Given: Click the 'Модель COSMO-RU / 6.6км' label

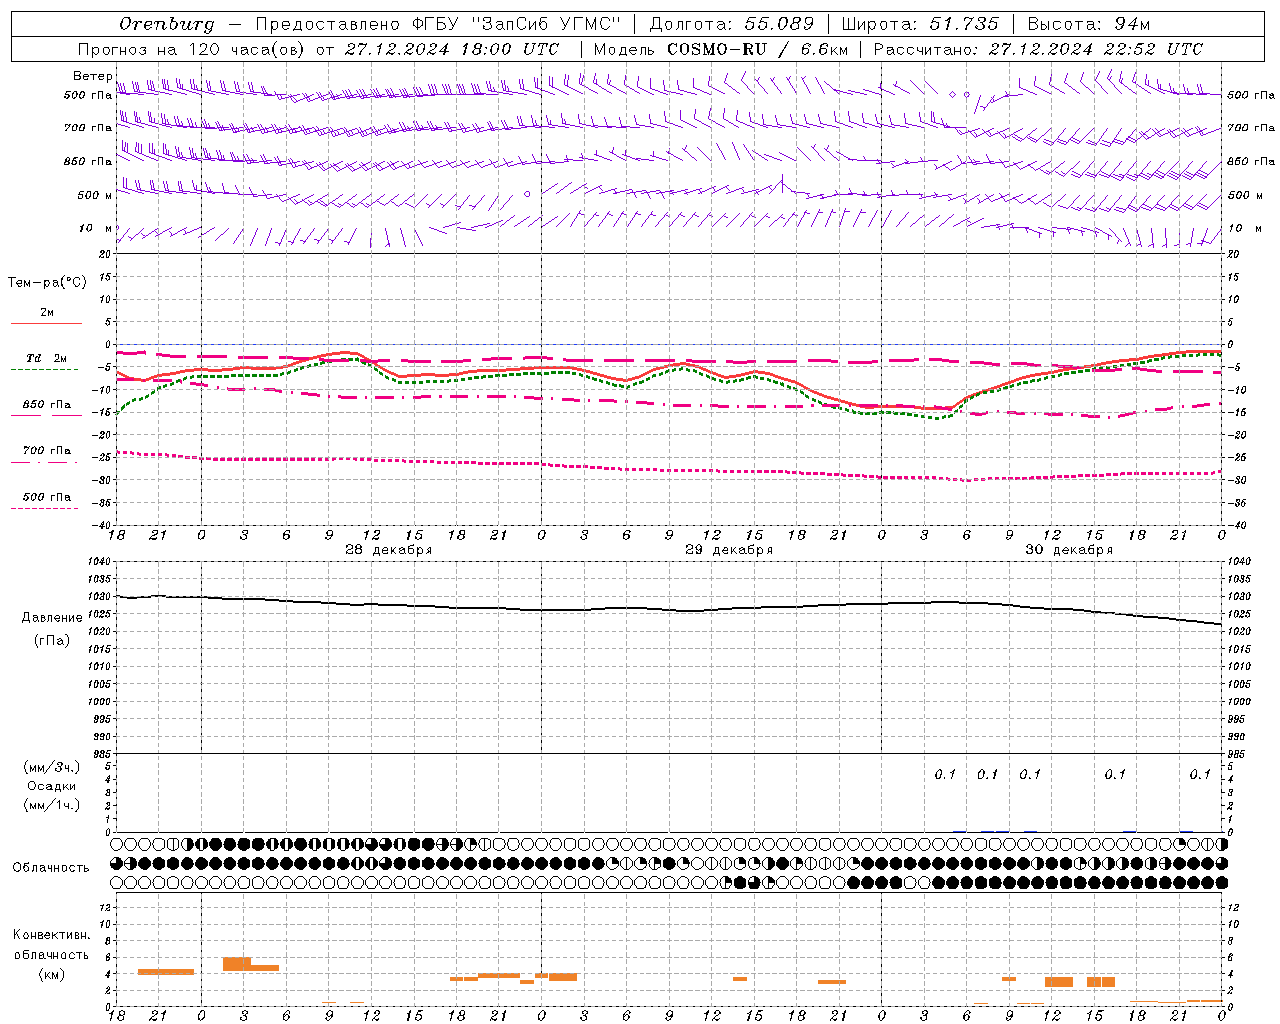Looking at the screenshot, I should (x=721, y=49).
